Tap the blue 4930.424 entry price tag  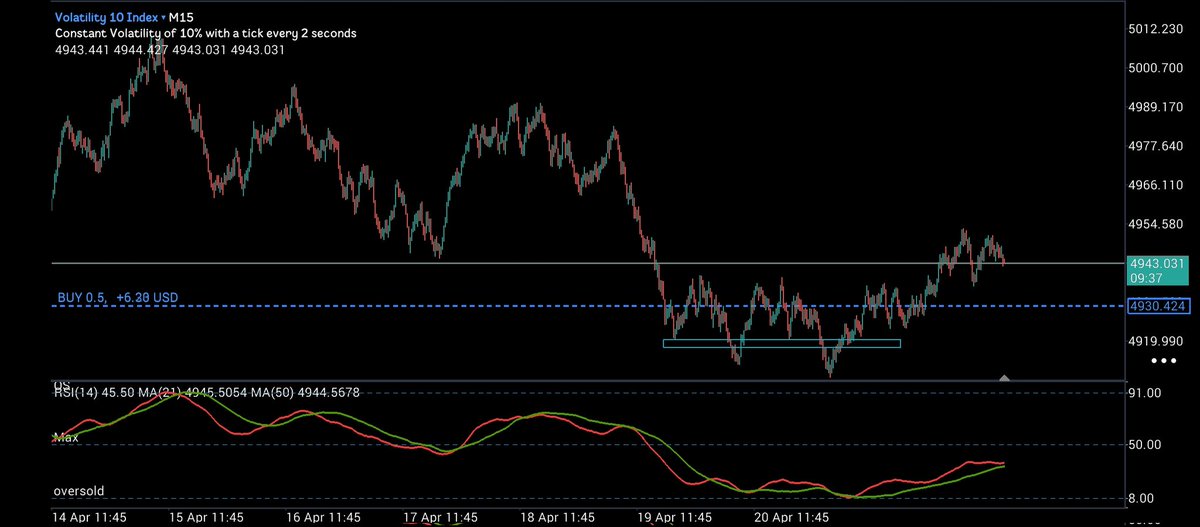click(1158, 306)
